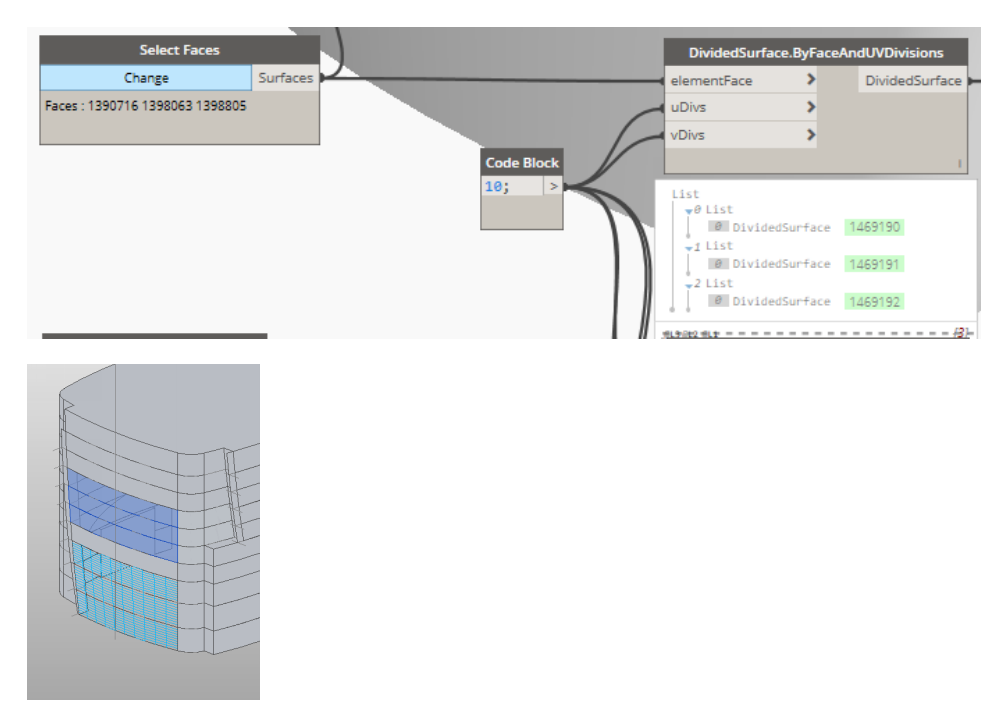This screenshot has height=727, width=981.
Task: Select the Select Faces node title
Action: [x=180, y=50]
